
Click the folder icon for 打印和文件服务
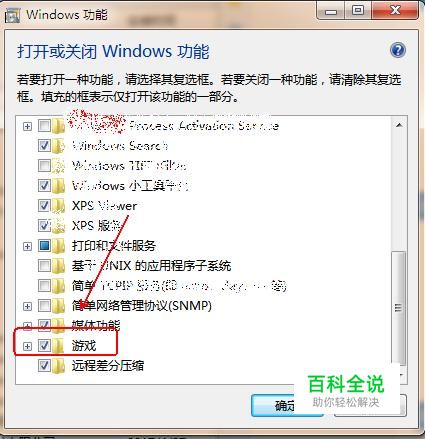point(59,246)
